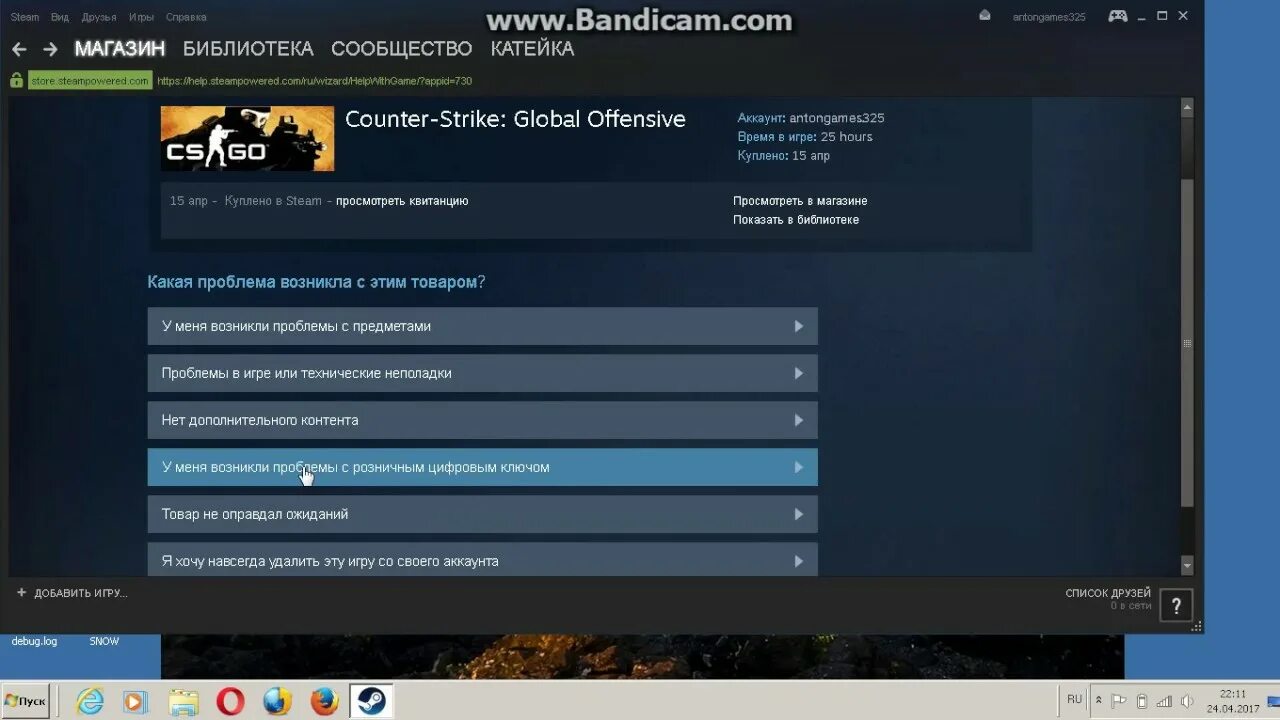Click the RU language indicator in the tray
The image size is (1280, 720).
tap(1074, 699)
